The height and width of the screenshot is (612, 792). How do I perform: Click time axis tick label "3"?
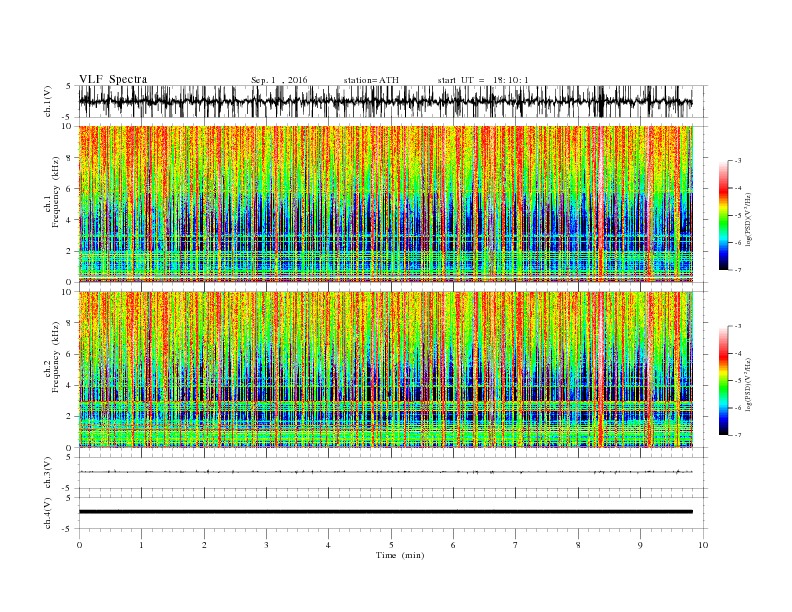266,545
